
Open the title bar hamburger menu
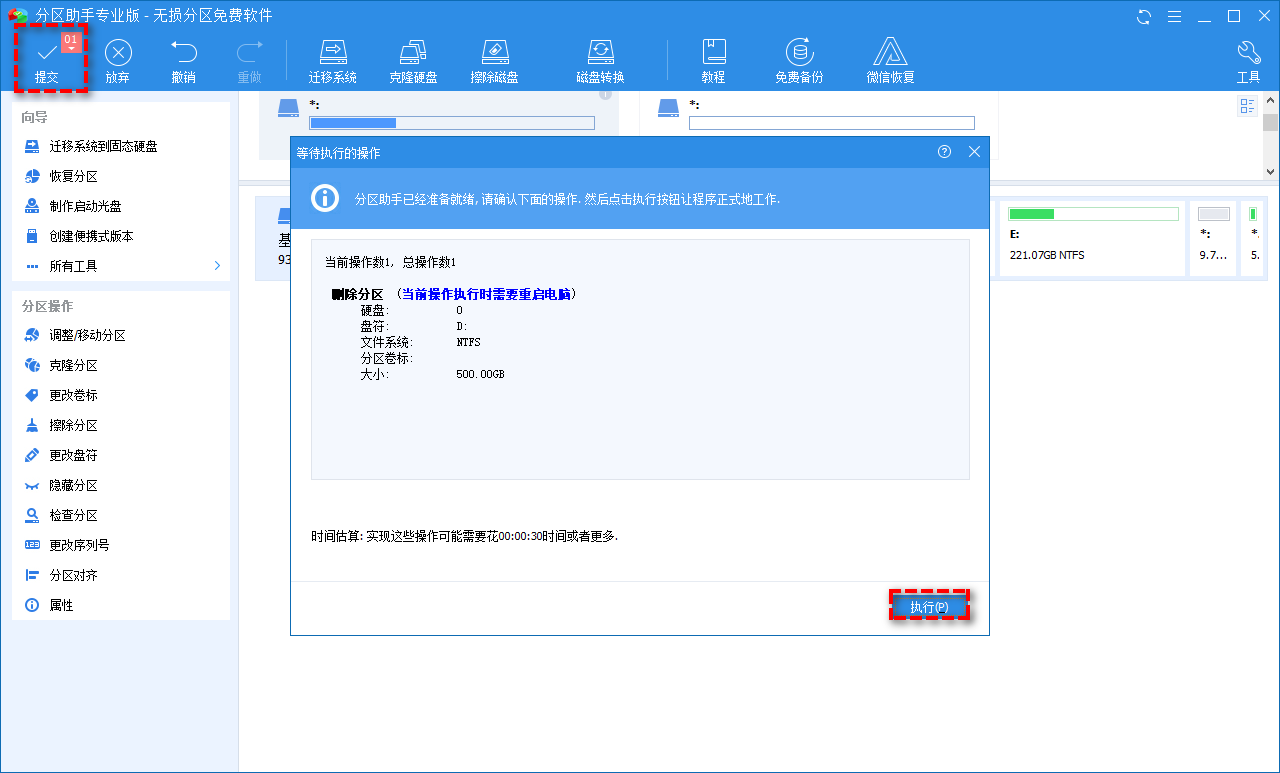pyautogui.click(x=1175, y=16)
